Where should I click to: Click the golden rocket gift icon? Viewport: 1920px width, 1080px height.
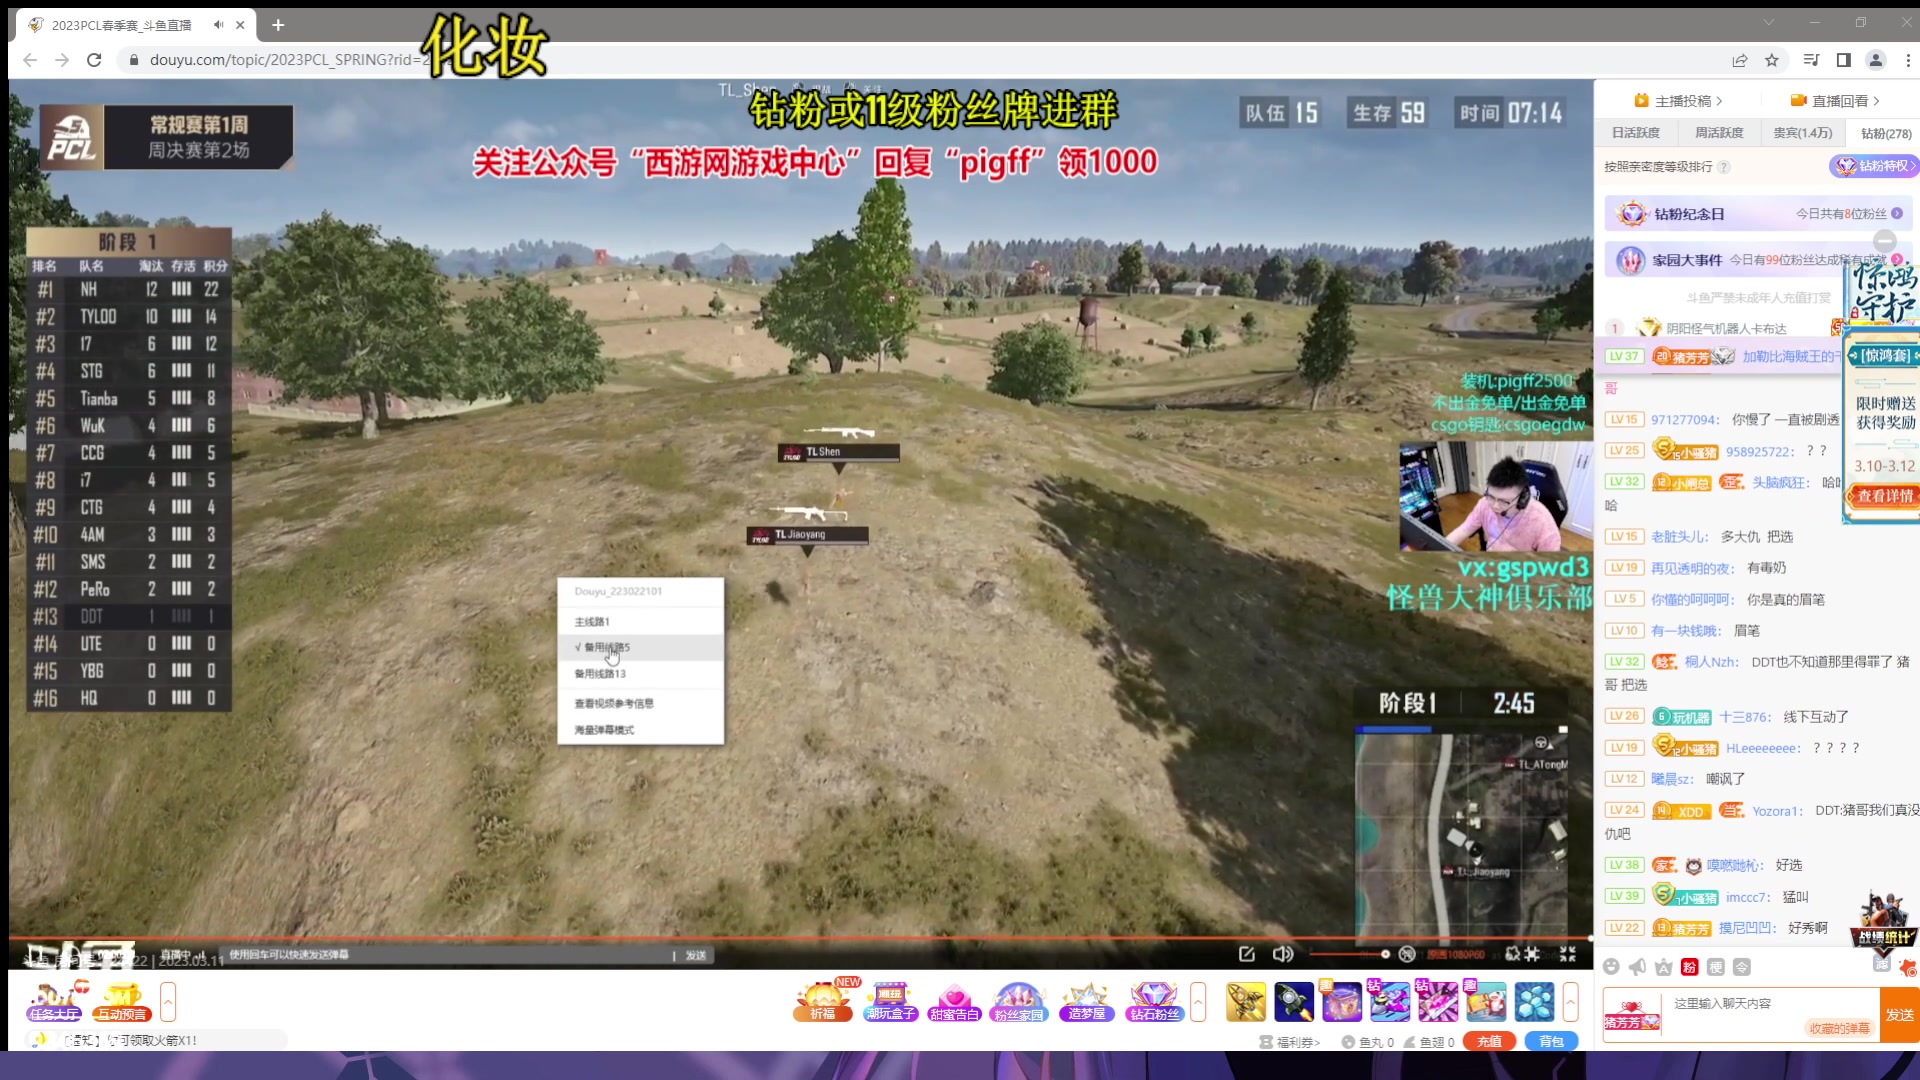[1246, 1002]
